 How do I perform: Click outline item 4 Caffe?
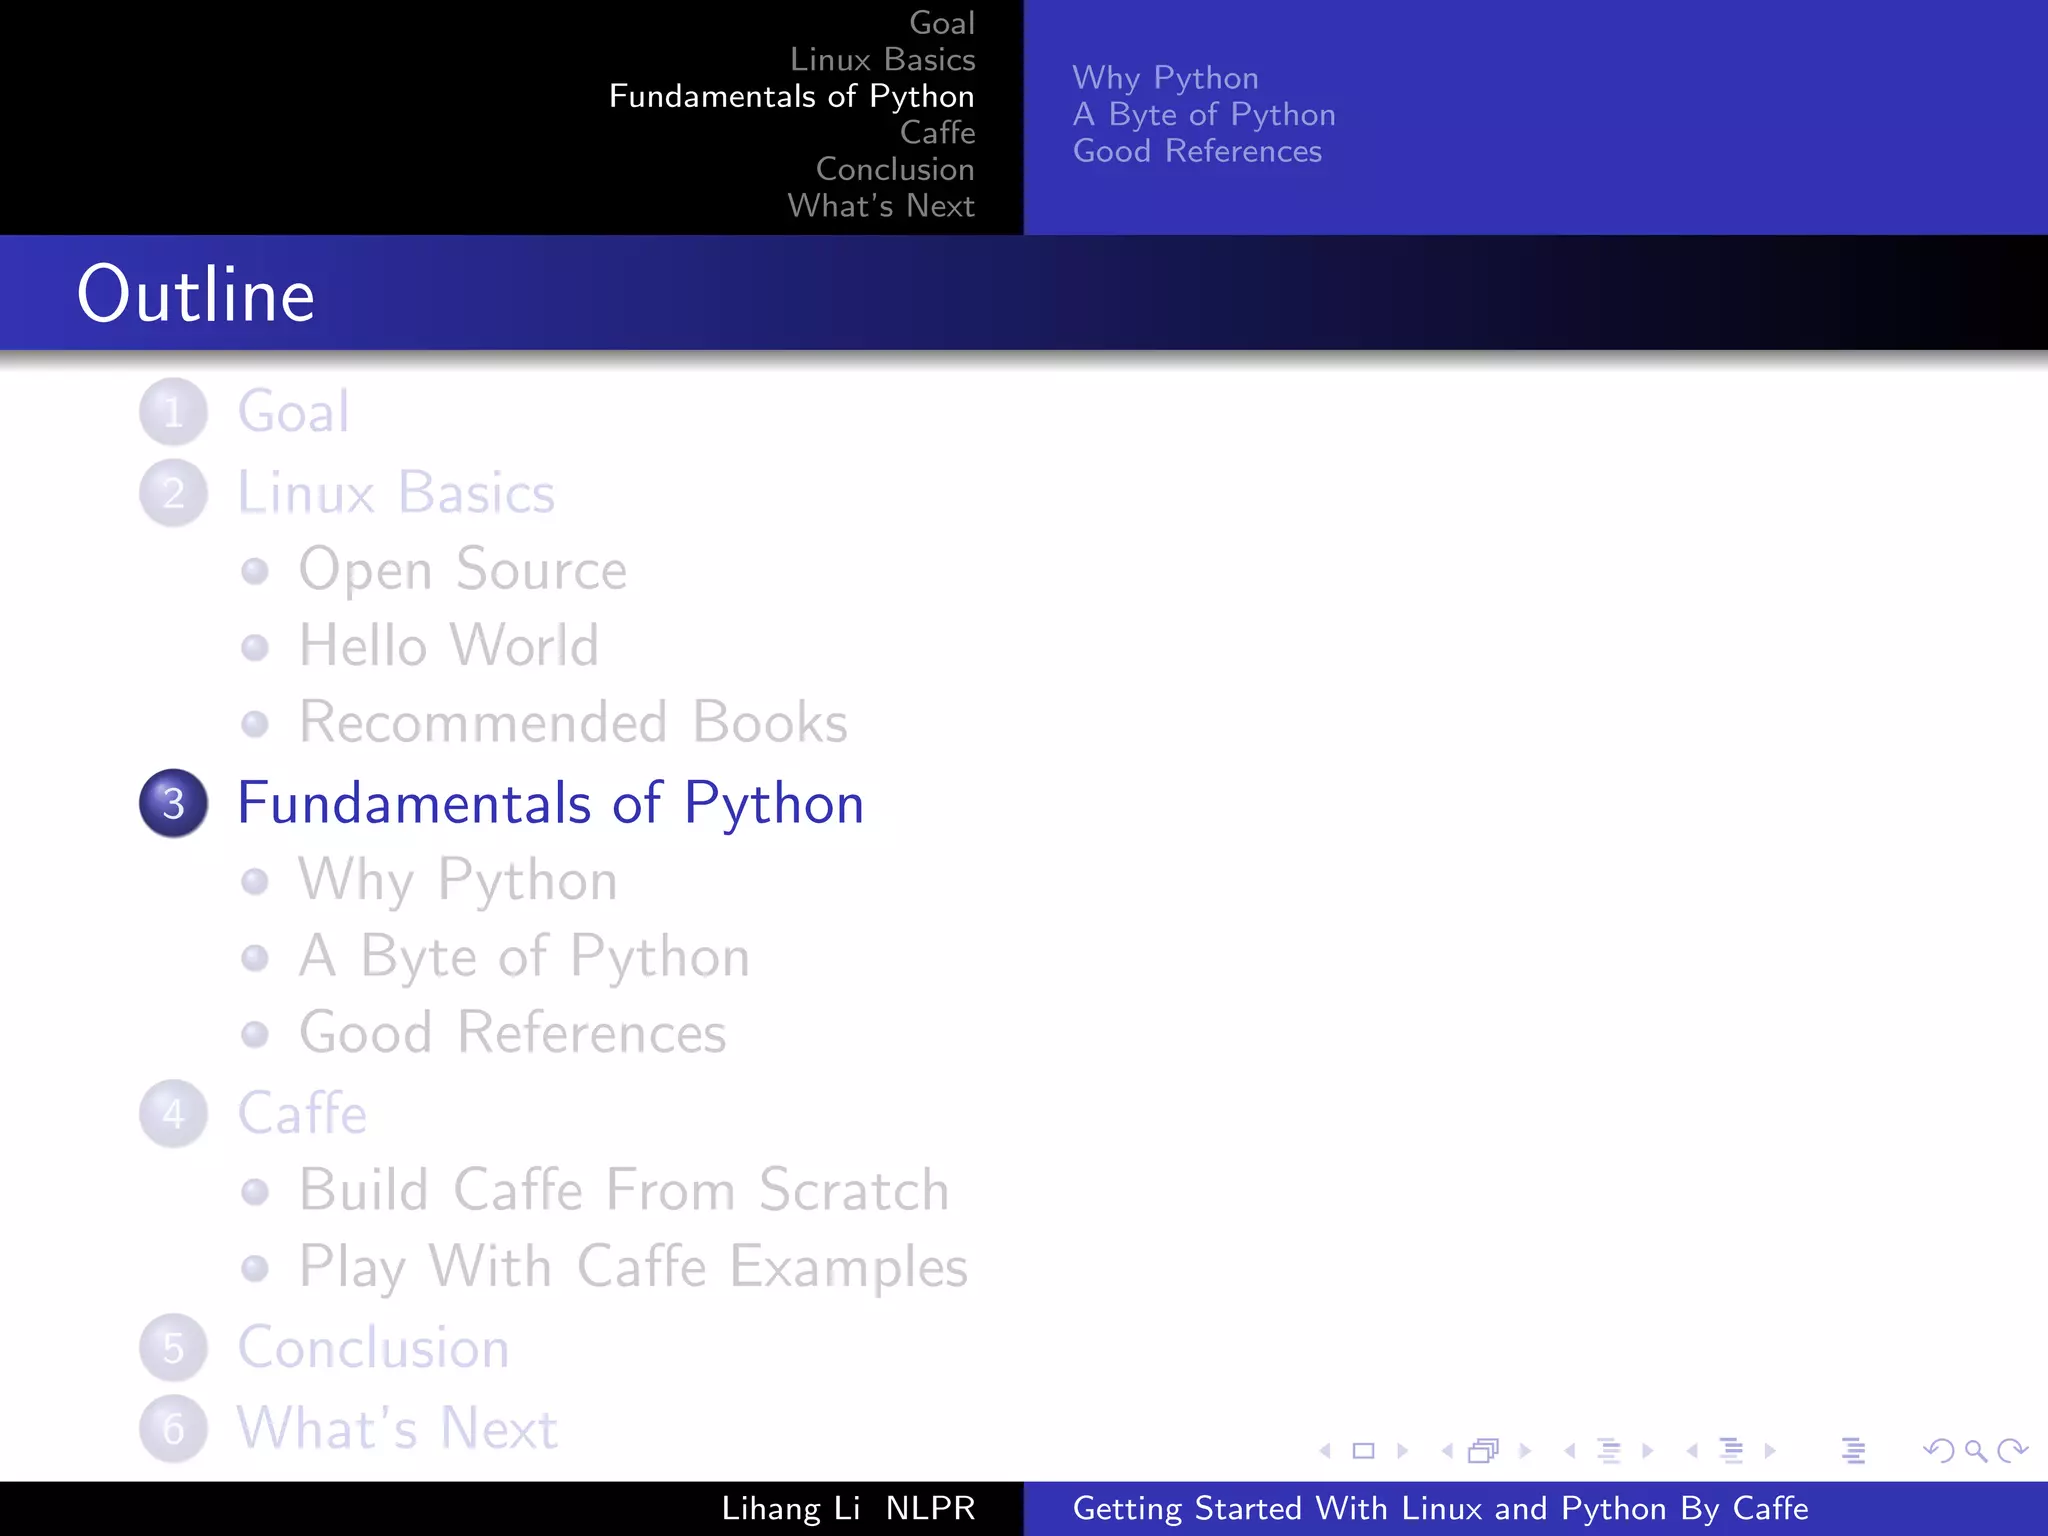coord(302,1113)
